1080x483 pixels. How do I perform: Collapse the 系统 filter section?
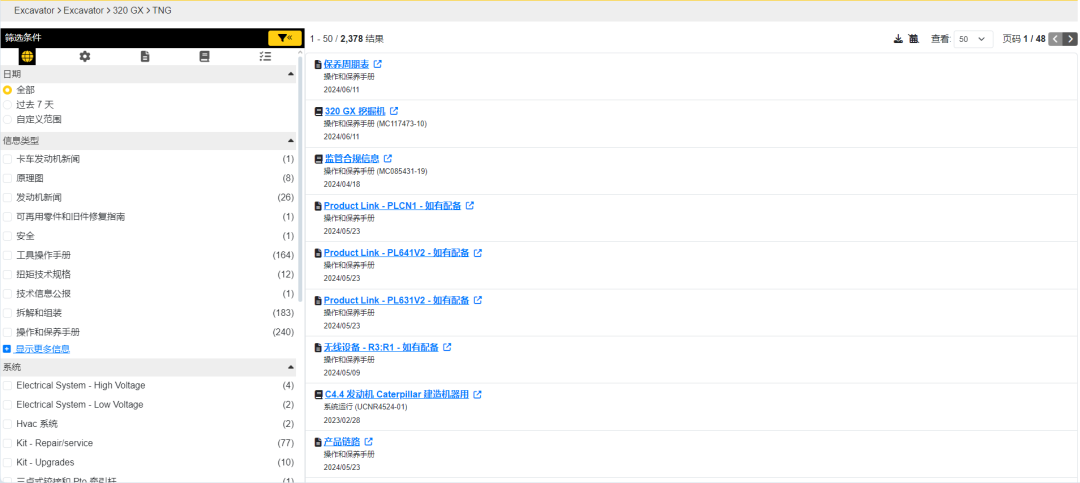290,367
